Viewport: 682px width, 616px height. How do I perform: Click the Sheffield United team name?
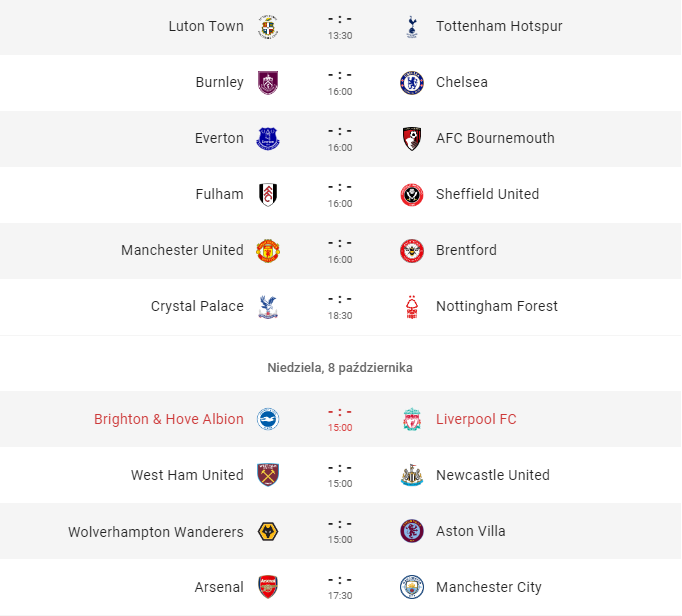[488, 194]
